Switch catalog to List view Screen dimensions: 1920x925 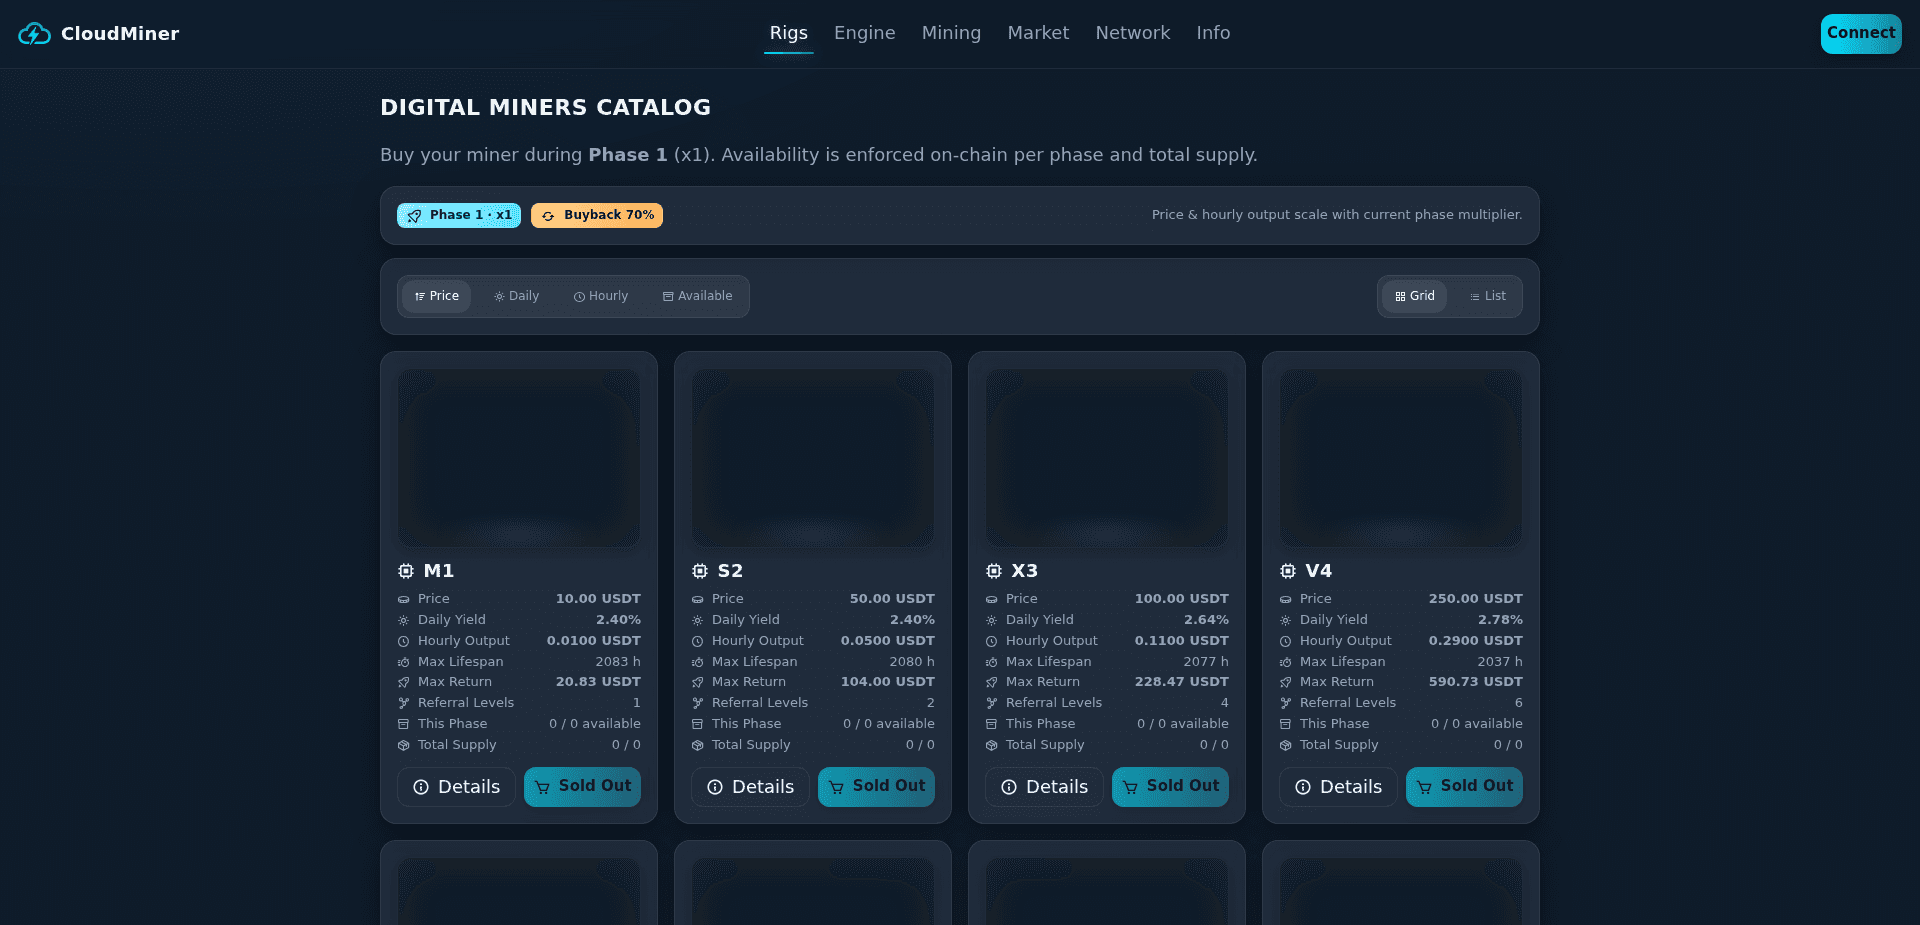coord(1488,296)
